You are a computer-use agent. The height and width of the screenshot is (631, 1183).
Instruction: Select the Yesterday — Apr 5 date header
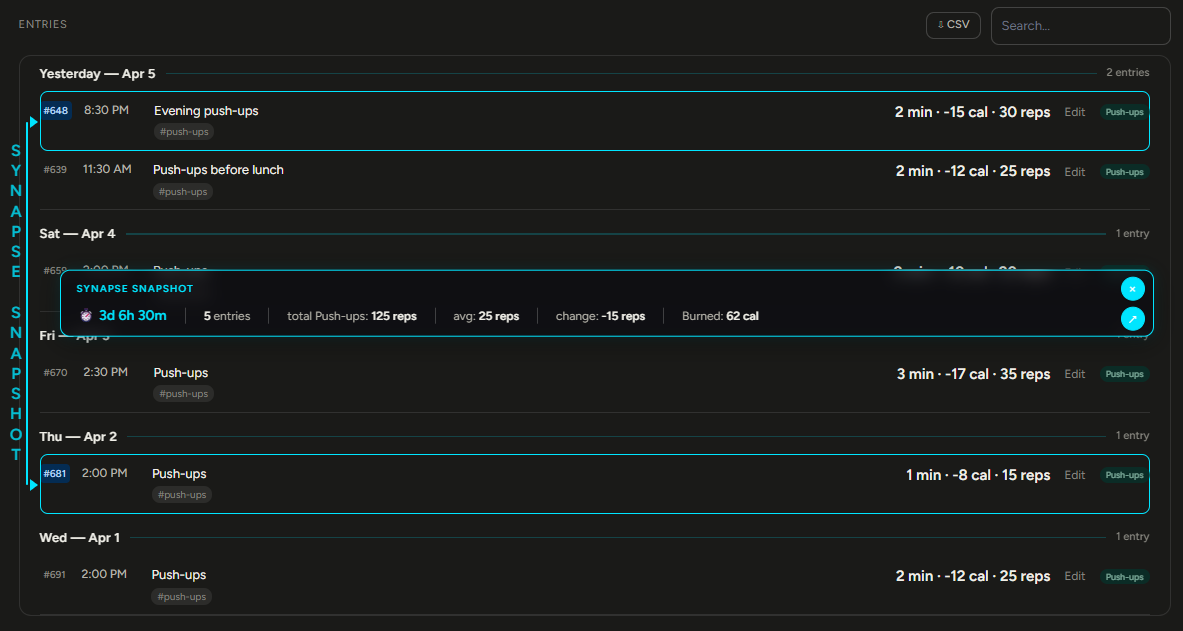97,73
